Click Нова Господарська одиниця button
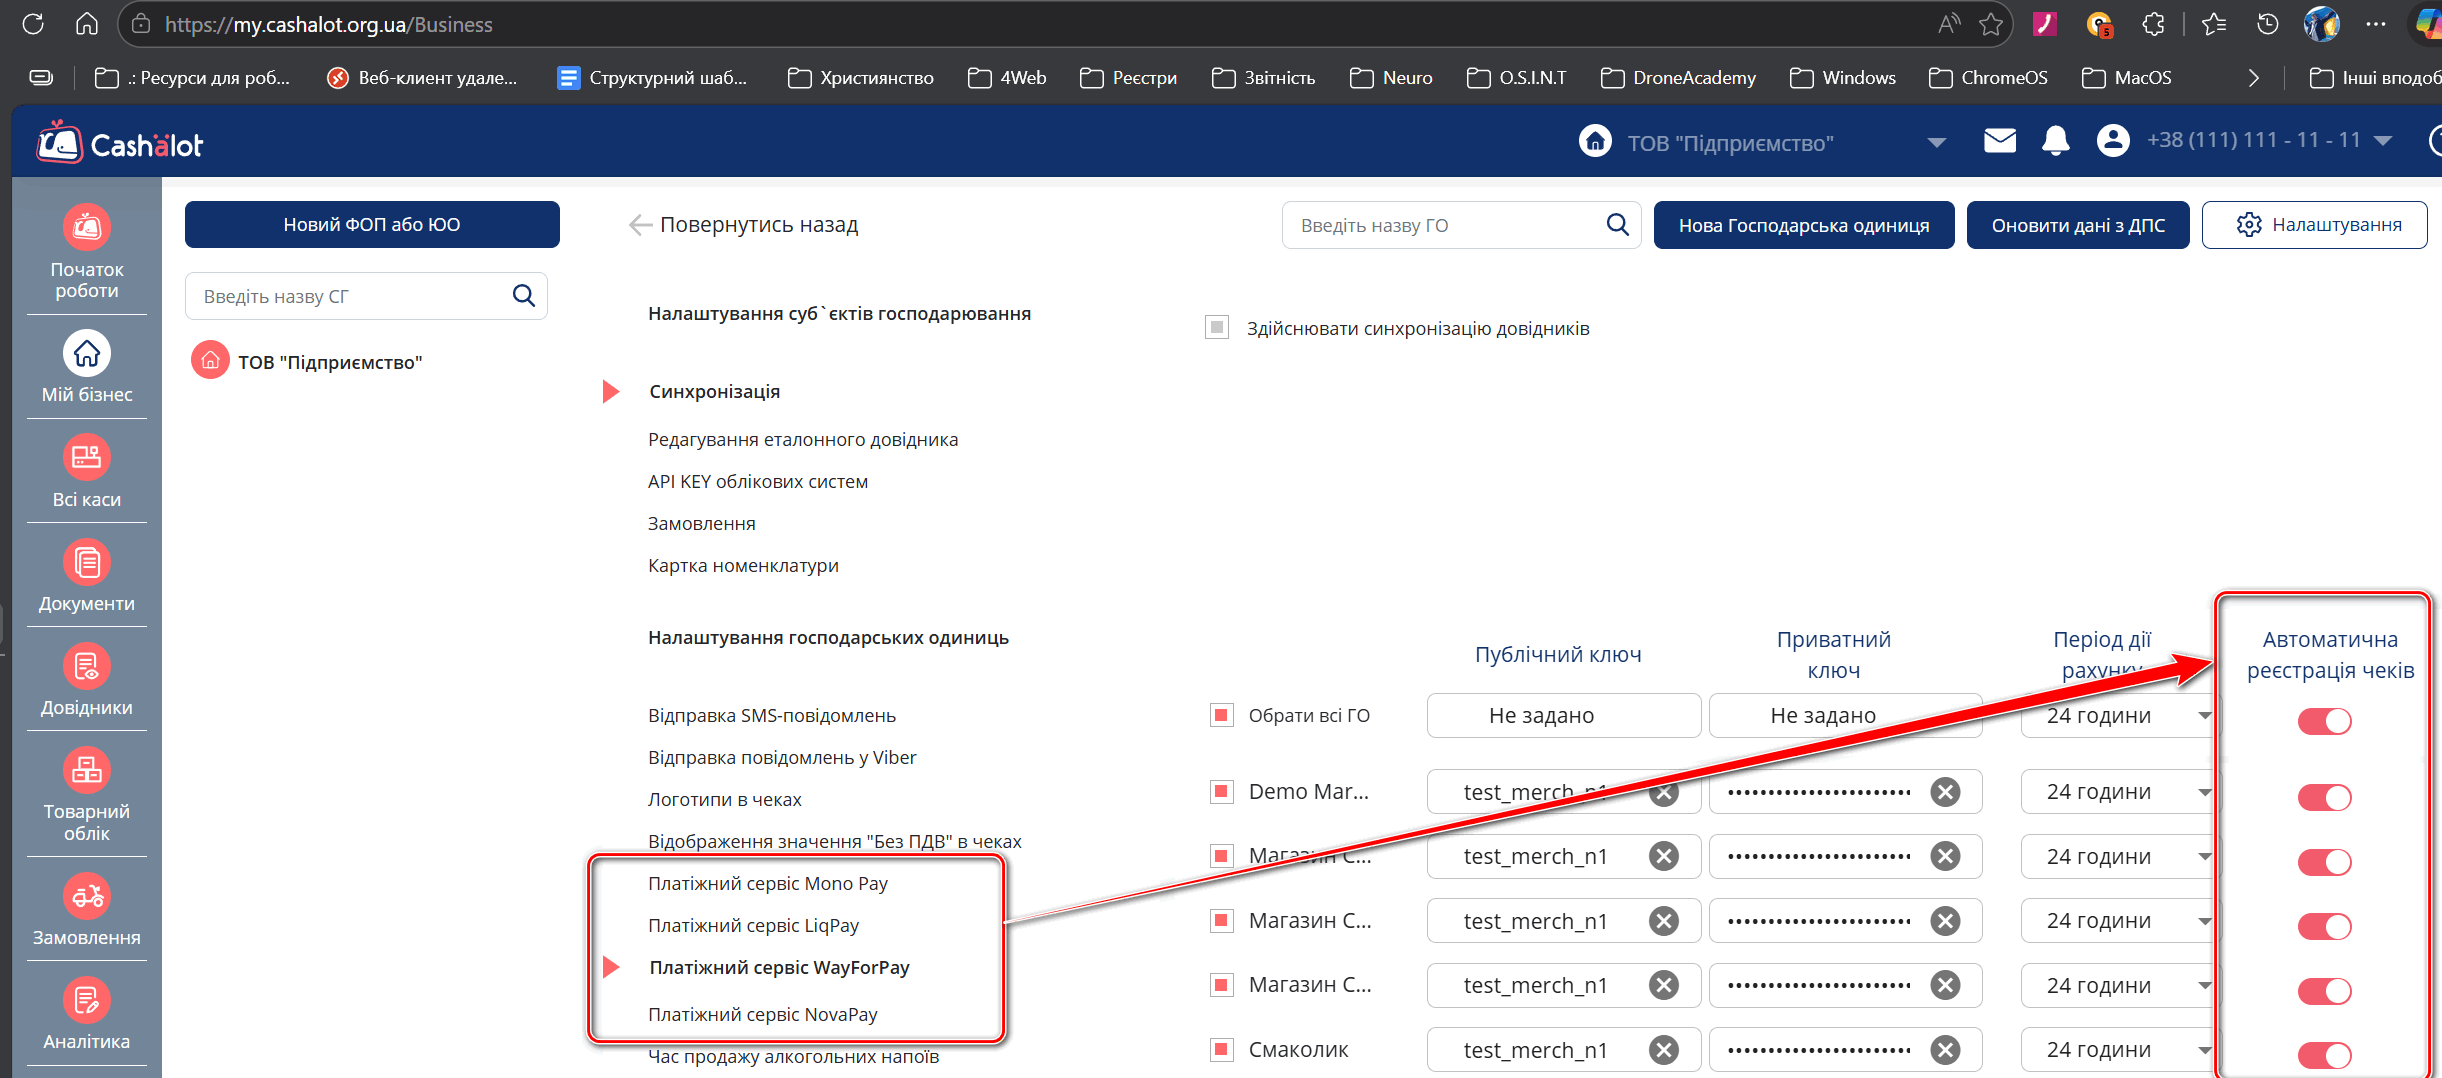 pyautogui.click(x=1803, y=225)
